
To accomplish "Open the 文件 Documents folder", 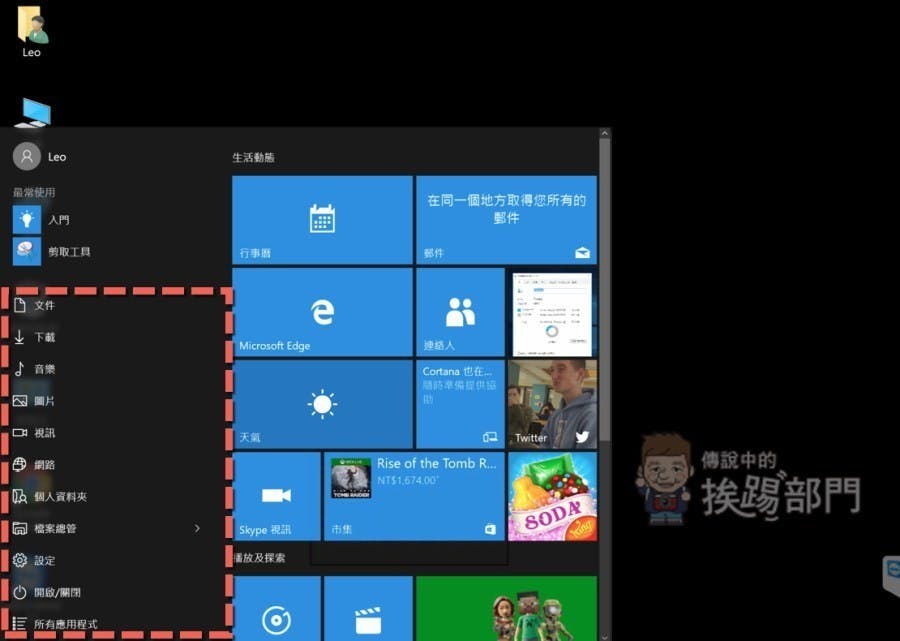I will [34, 305].
